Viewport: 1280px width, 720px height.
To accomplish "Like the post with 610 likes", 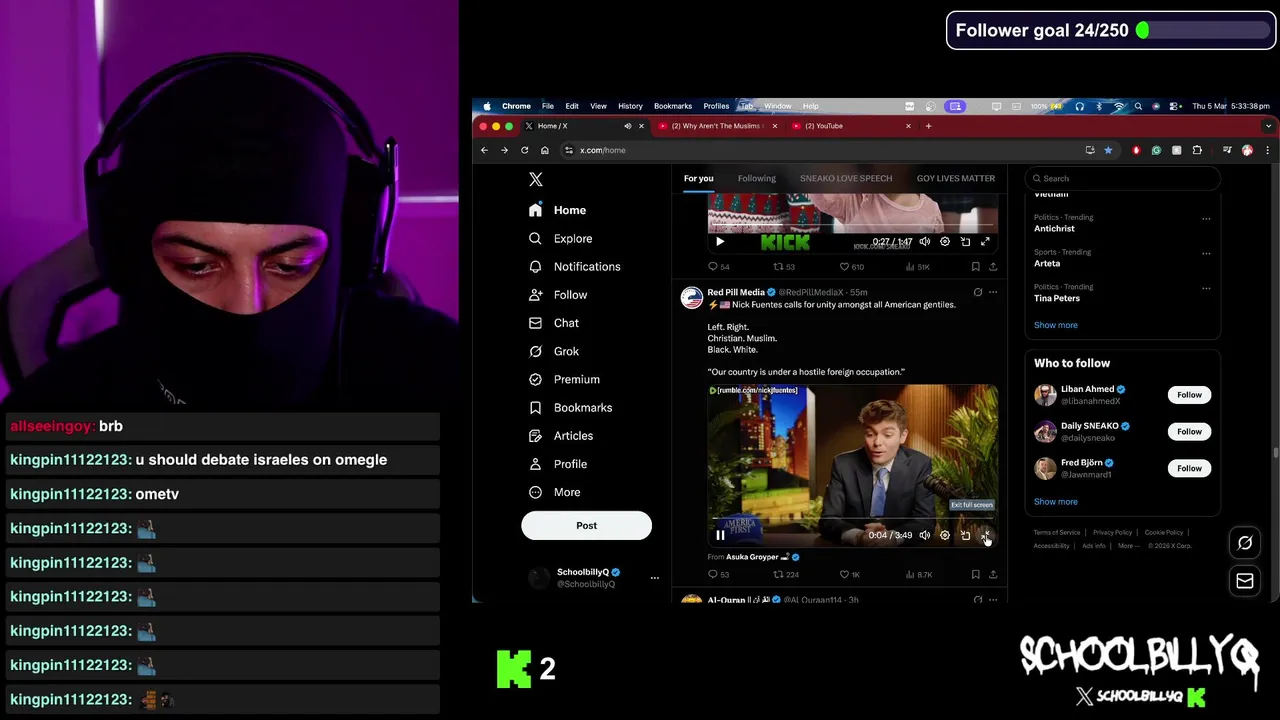I will point(851,267).
